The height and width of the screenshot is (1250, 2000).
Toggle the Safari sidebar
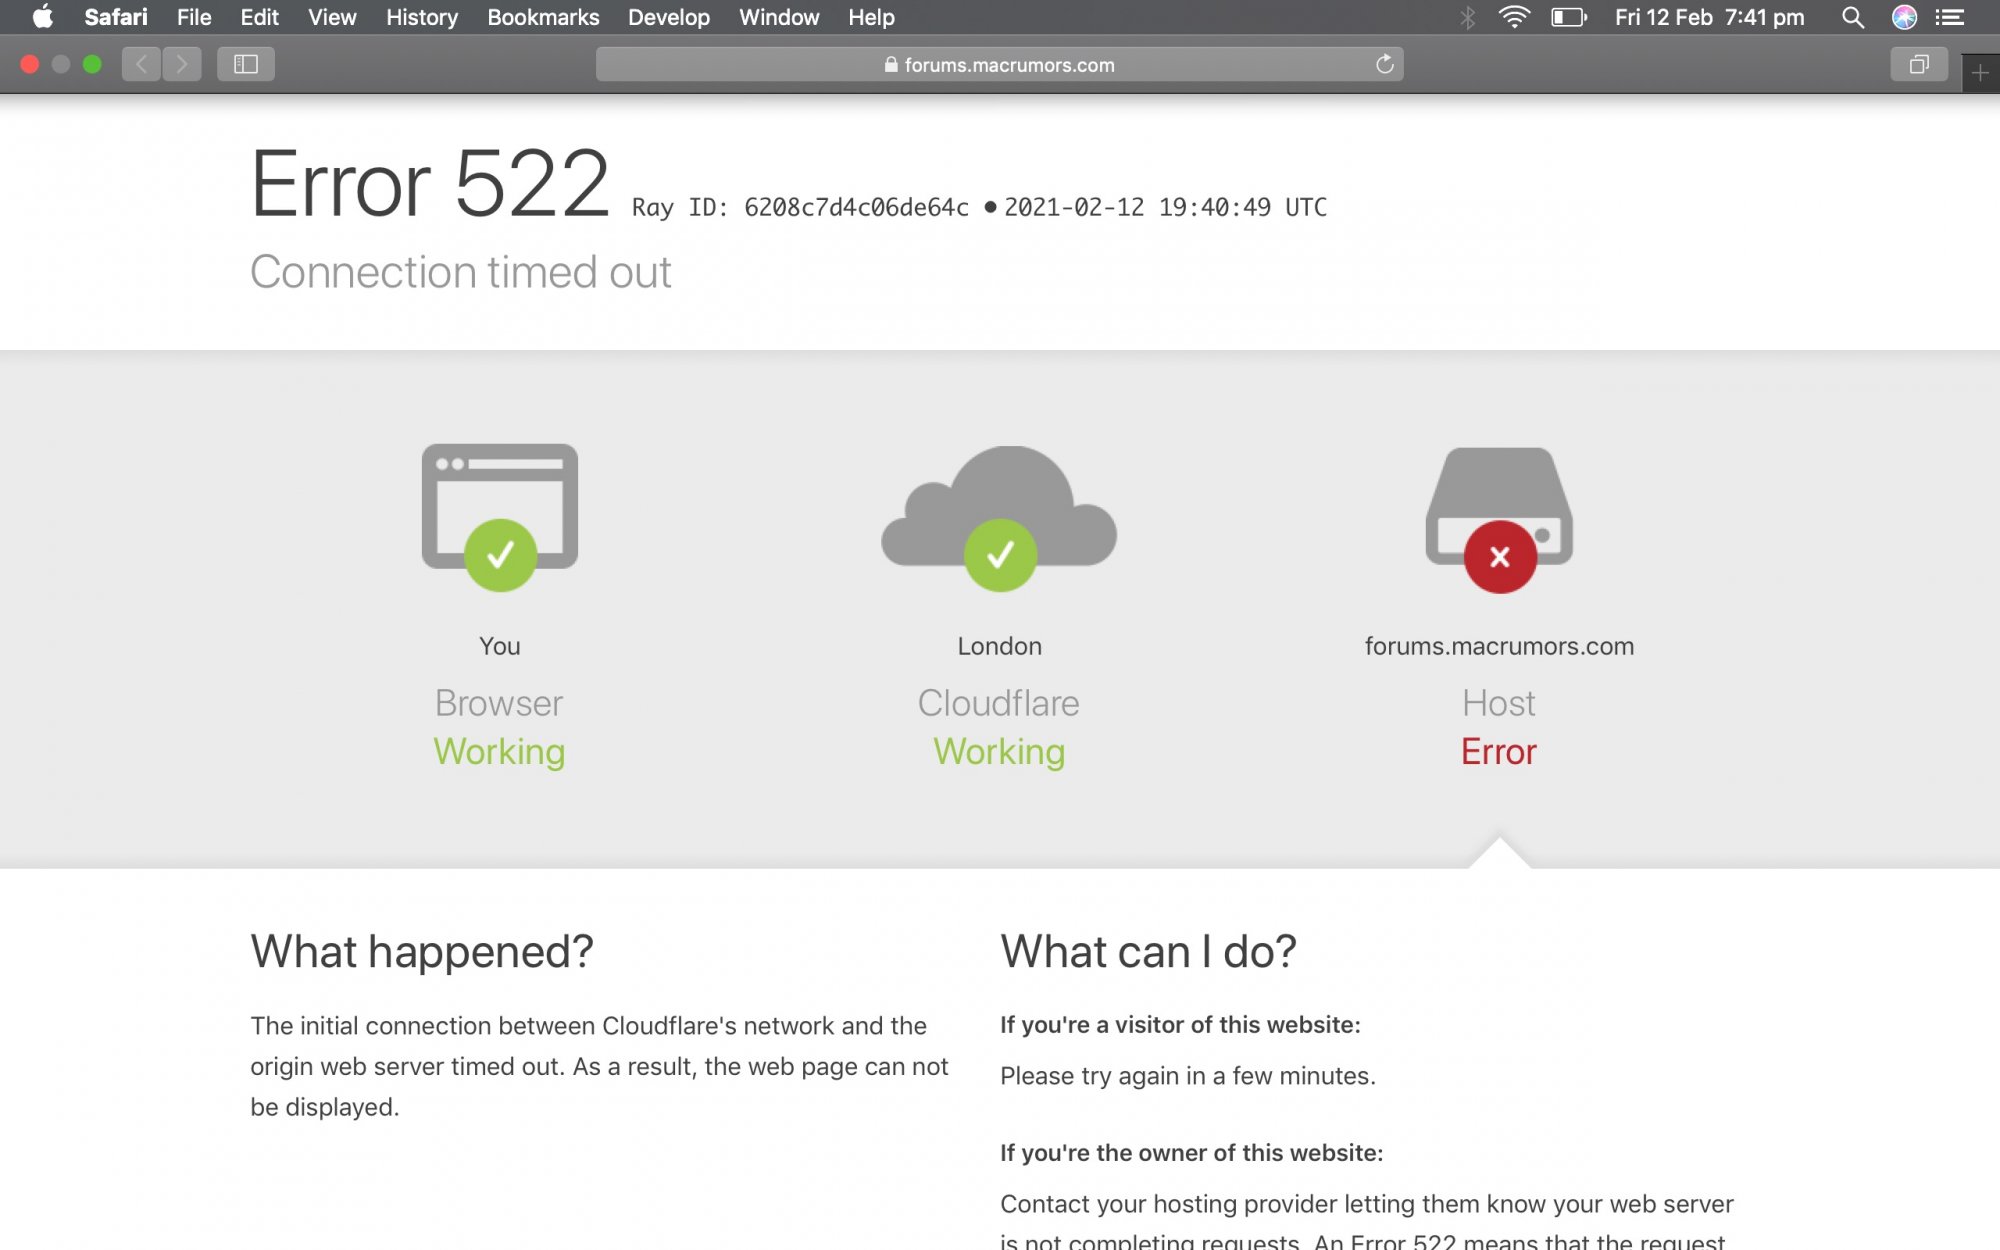point(246,64)
